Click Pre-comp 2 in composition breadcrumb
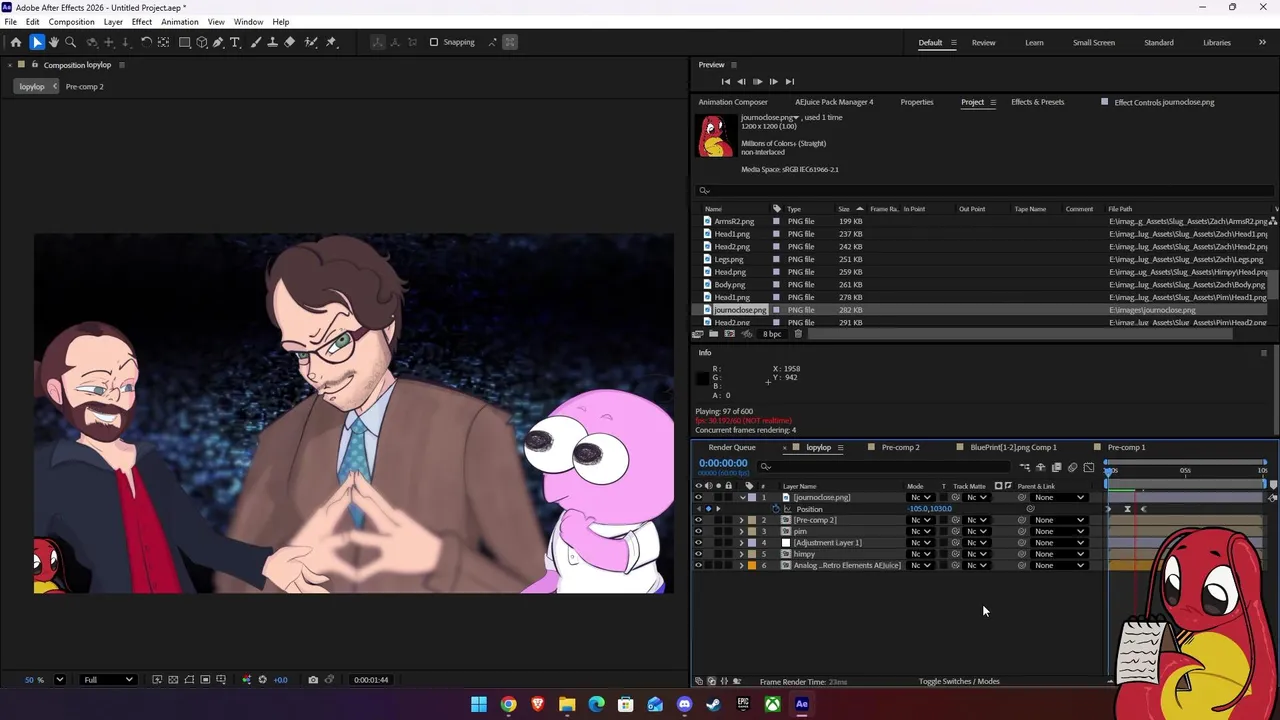Image resolution: width=1280 pixels, height=720 pixels. point(84,86)
